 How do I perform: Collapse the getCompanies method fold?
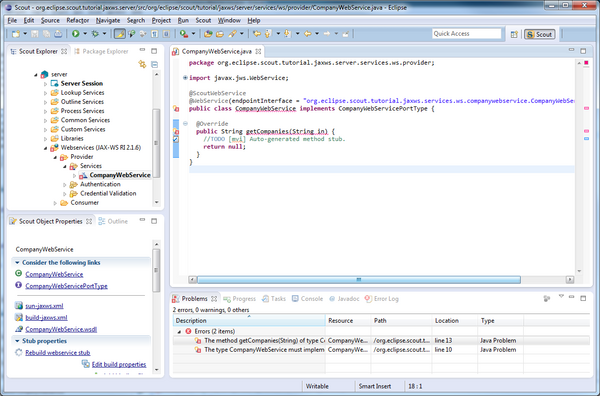click(x=185, y=124)
